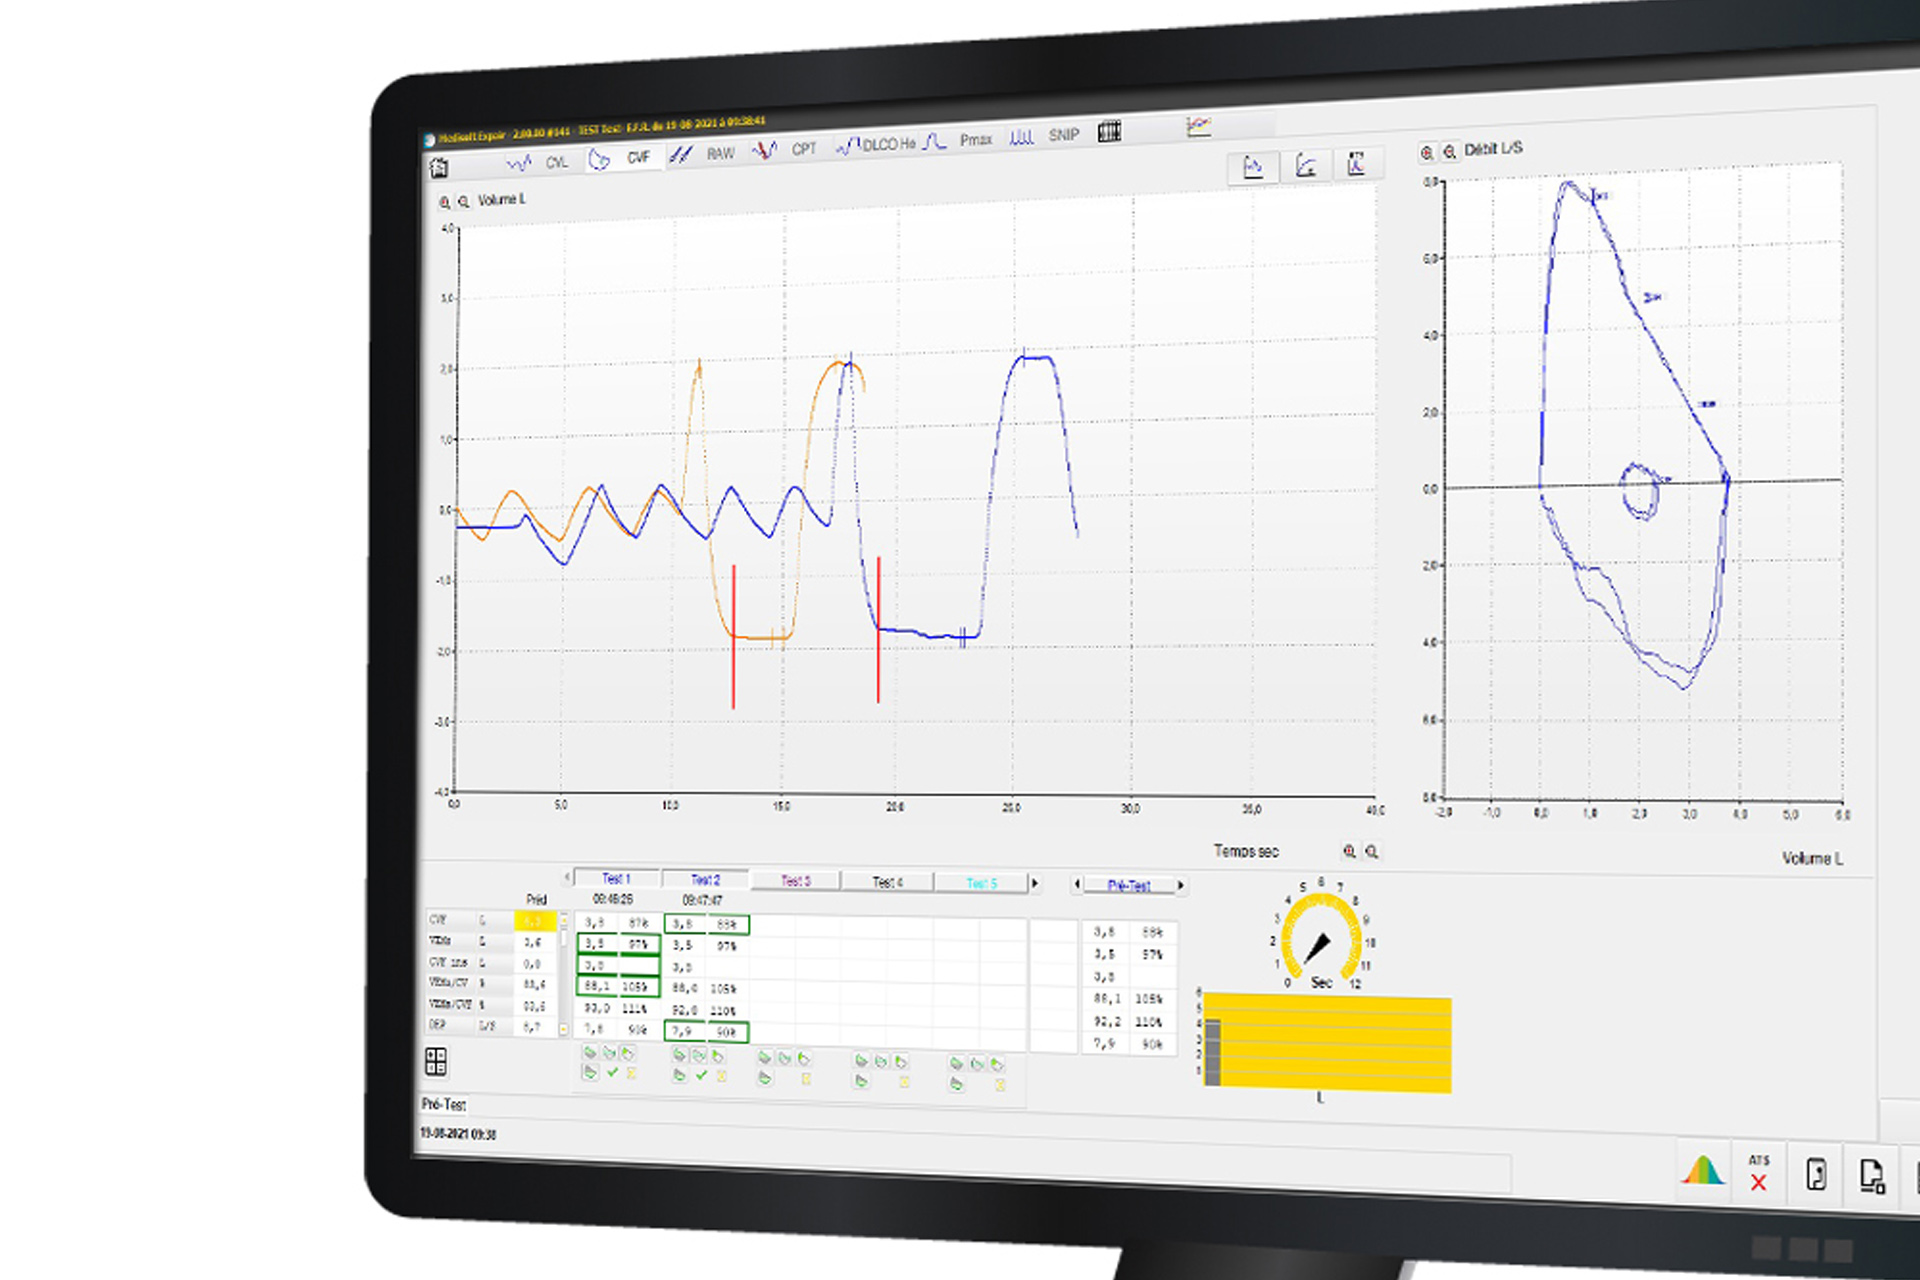Open the colored bell-curve distribution icon

(x=1703, y=1170)
